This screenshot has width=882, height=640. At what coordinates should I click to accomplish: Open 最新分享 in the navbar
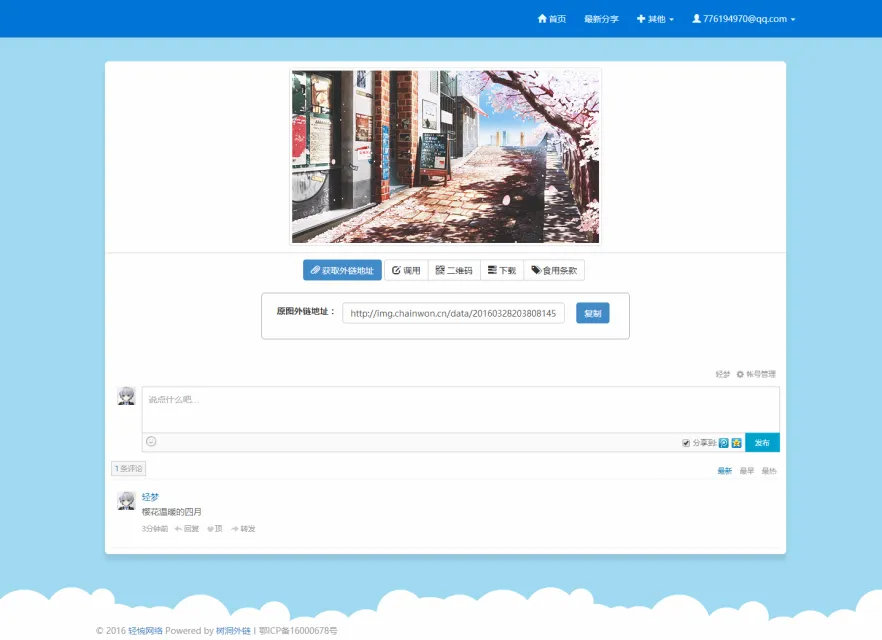(x=601, y=19)
